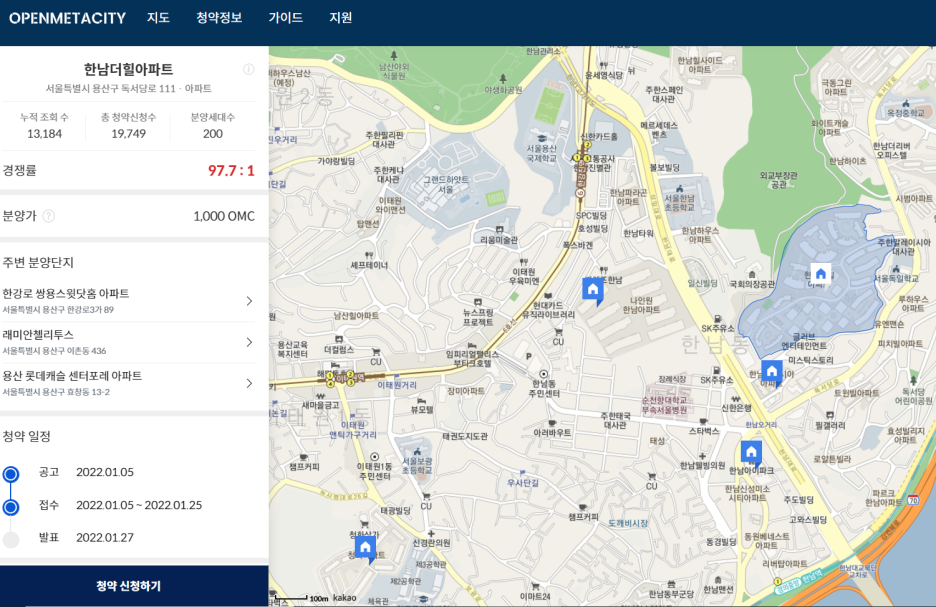Click 서울보광 초등학교 map icon
Image resolution: width=936 pixels, height=607 pixels.
[x=417, y=452]
